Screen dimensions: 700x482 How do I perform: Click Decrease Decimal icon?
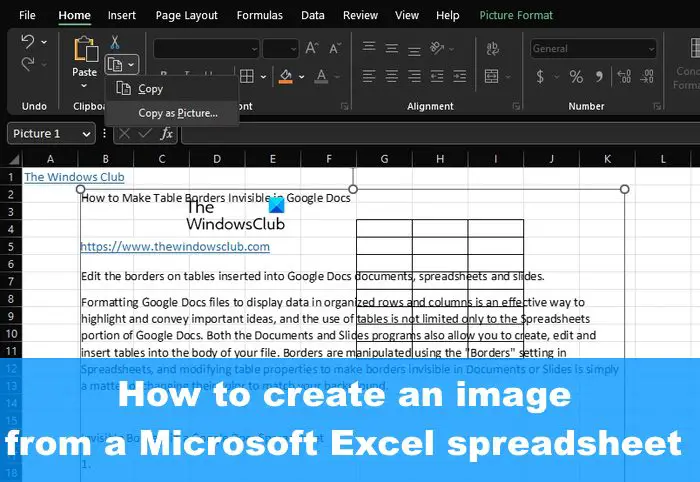tap(647, 76)
